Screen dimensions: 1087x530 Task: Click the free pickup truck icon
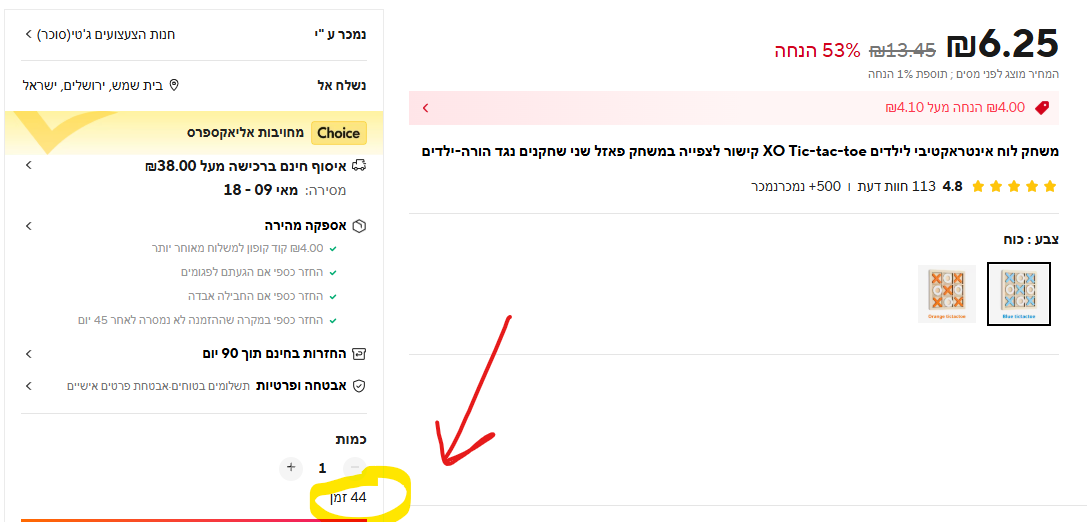(359, 166)
